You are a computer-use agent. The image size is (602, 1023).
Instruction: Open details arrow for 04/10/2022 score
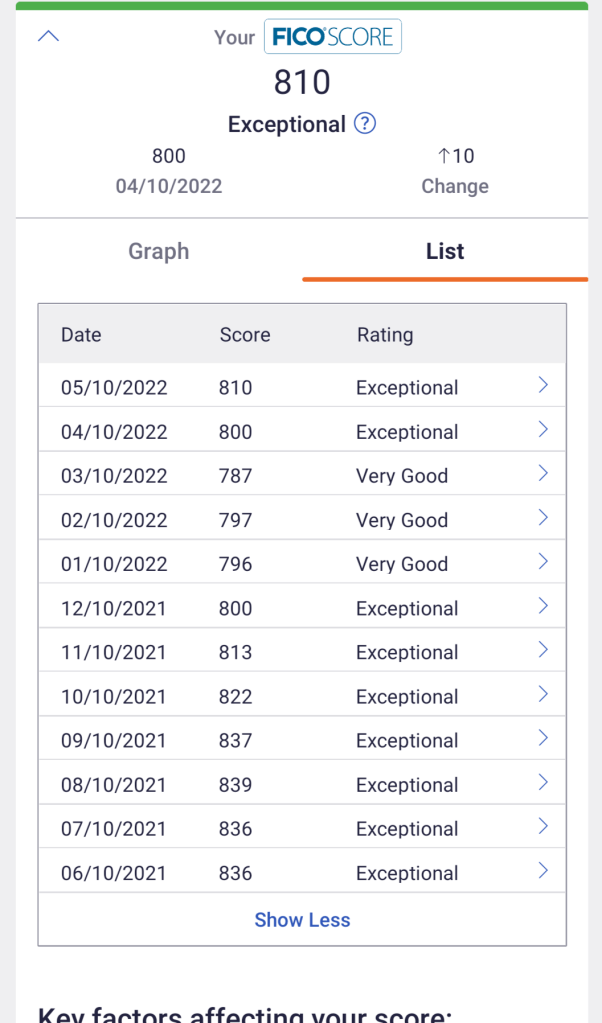(x=543, y=430)
